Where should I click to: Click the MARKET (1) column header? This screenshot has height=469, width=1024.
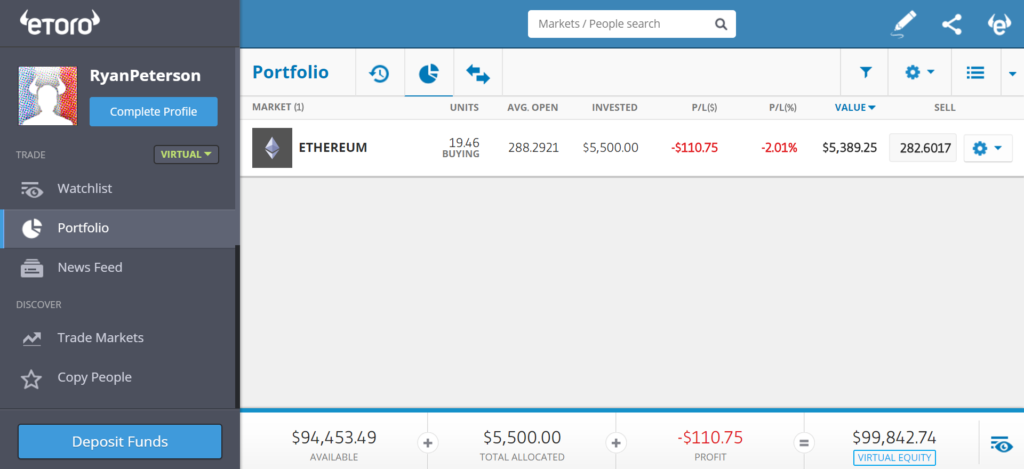click(x=278, y=107)
